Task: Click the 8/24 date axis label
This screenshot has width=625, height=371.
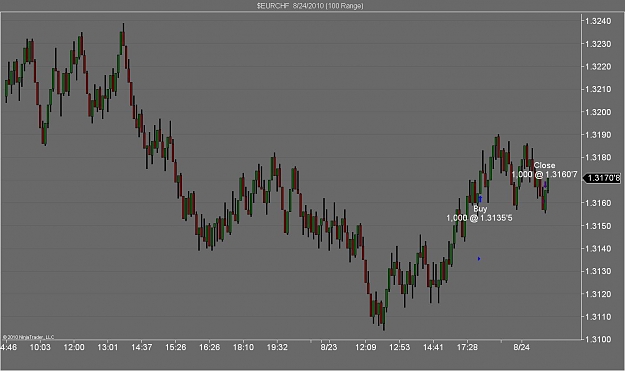Action: [521, 347]
